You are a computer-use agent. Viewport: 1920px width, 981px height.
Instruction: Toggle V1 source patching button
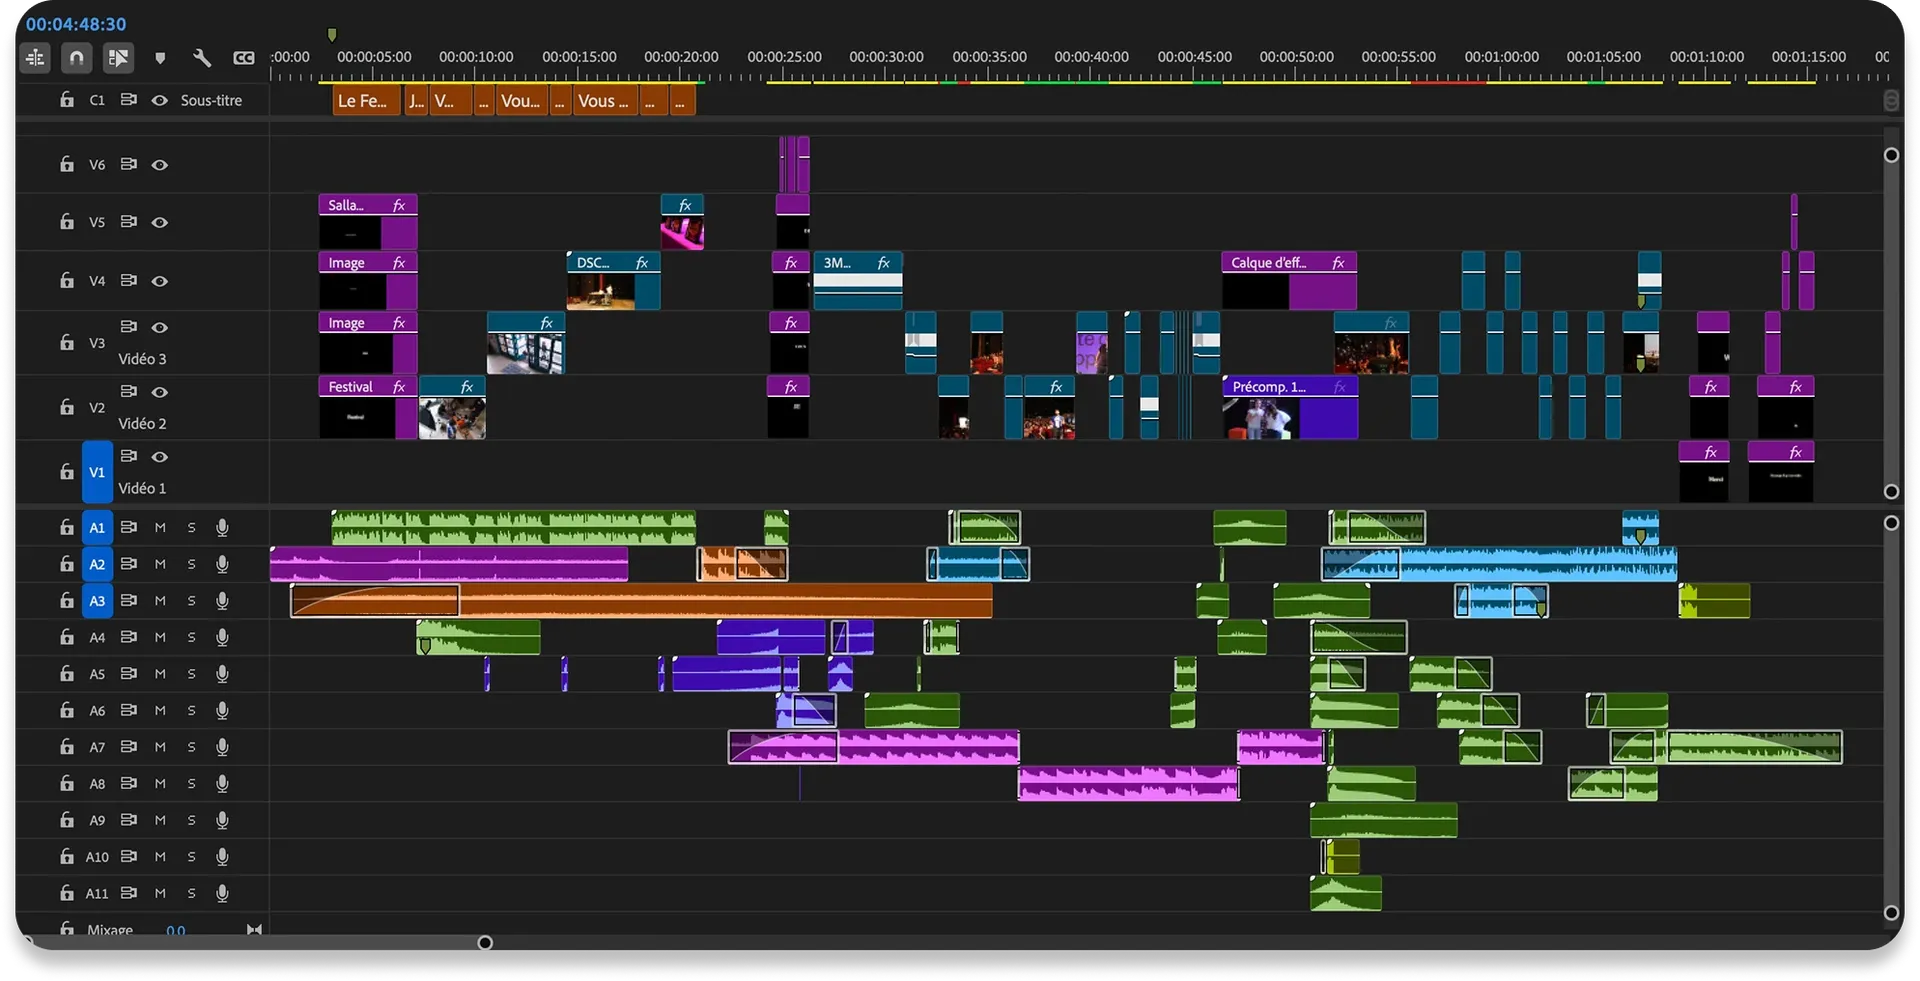click(x=97, y=472)
